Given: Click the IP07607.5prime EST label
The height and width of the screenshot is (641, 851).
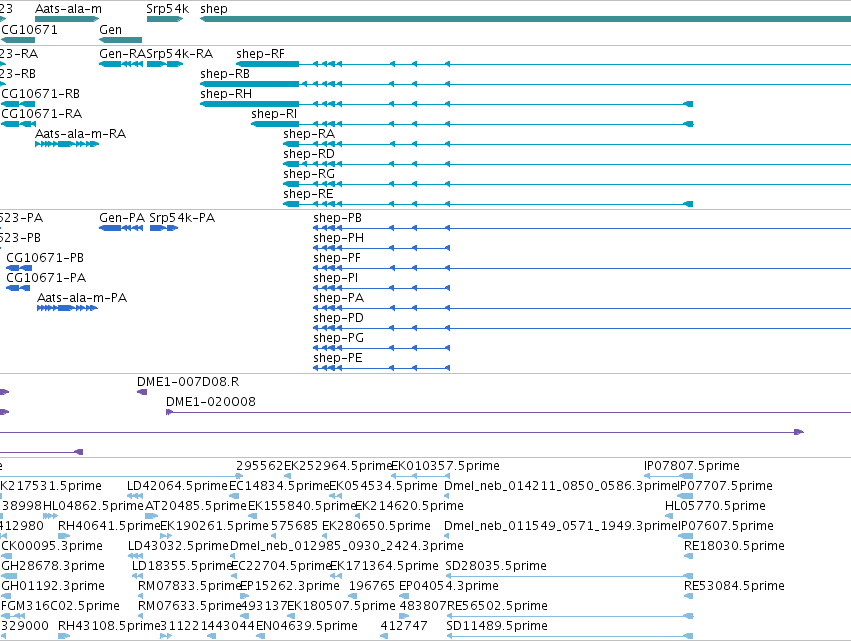Looking at the screenshot, I should point(726,526).
